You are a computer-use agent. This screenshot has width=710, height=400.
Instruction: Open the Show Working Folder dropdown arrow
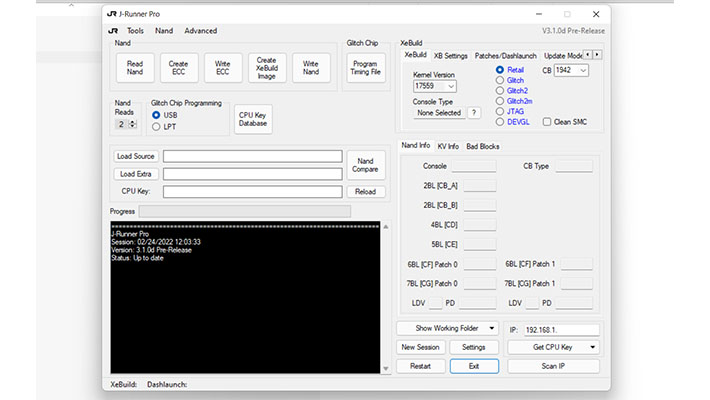(492, 328)
